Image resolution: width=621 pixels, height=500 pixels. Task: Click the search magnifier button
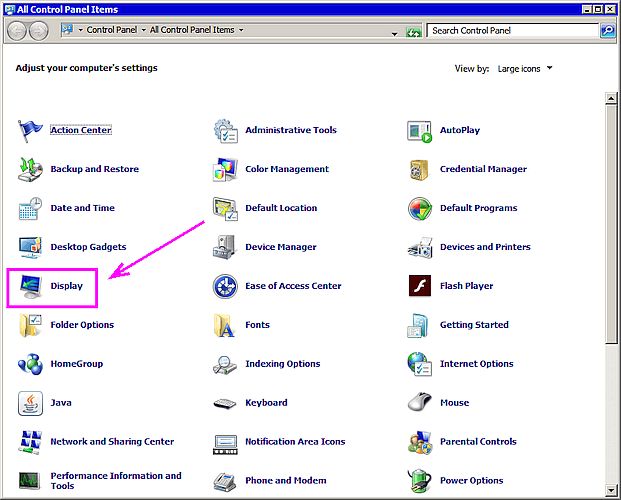pyautogui.click(x=607, y=31)
